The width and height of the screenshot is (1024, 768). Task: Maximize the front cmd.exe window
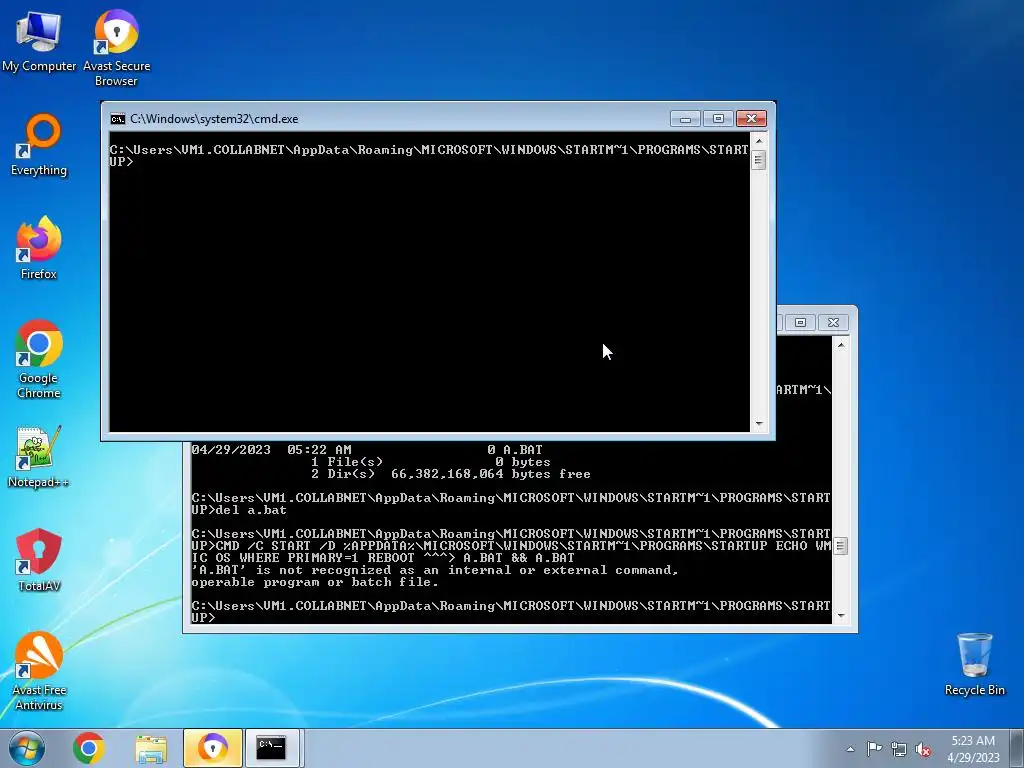[718, 119]
